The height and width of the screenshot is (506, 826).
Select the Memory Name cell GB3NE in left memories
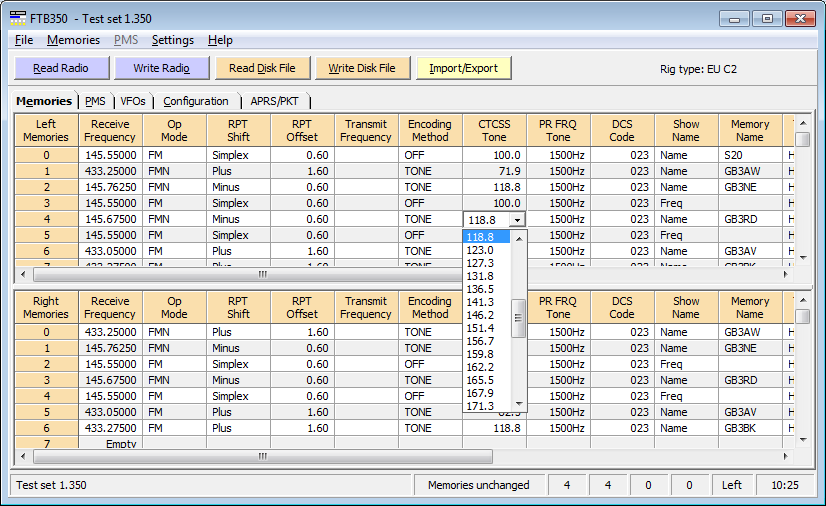[741, 187]
